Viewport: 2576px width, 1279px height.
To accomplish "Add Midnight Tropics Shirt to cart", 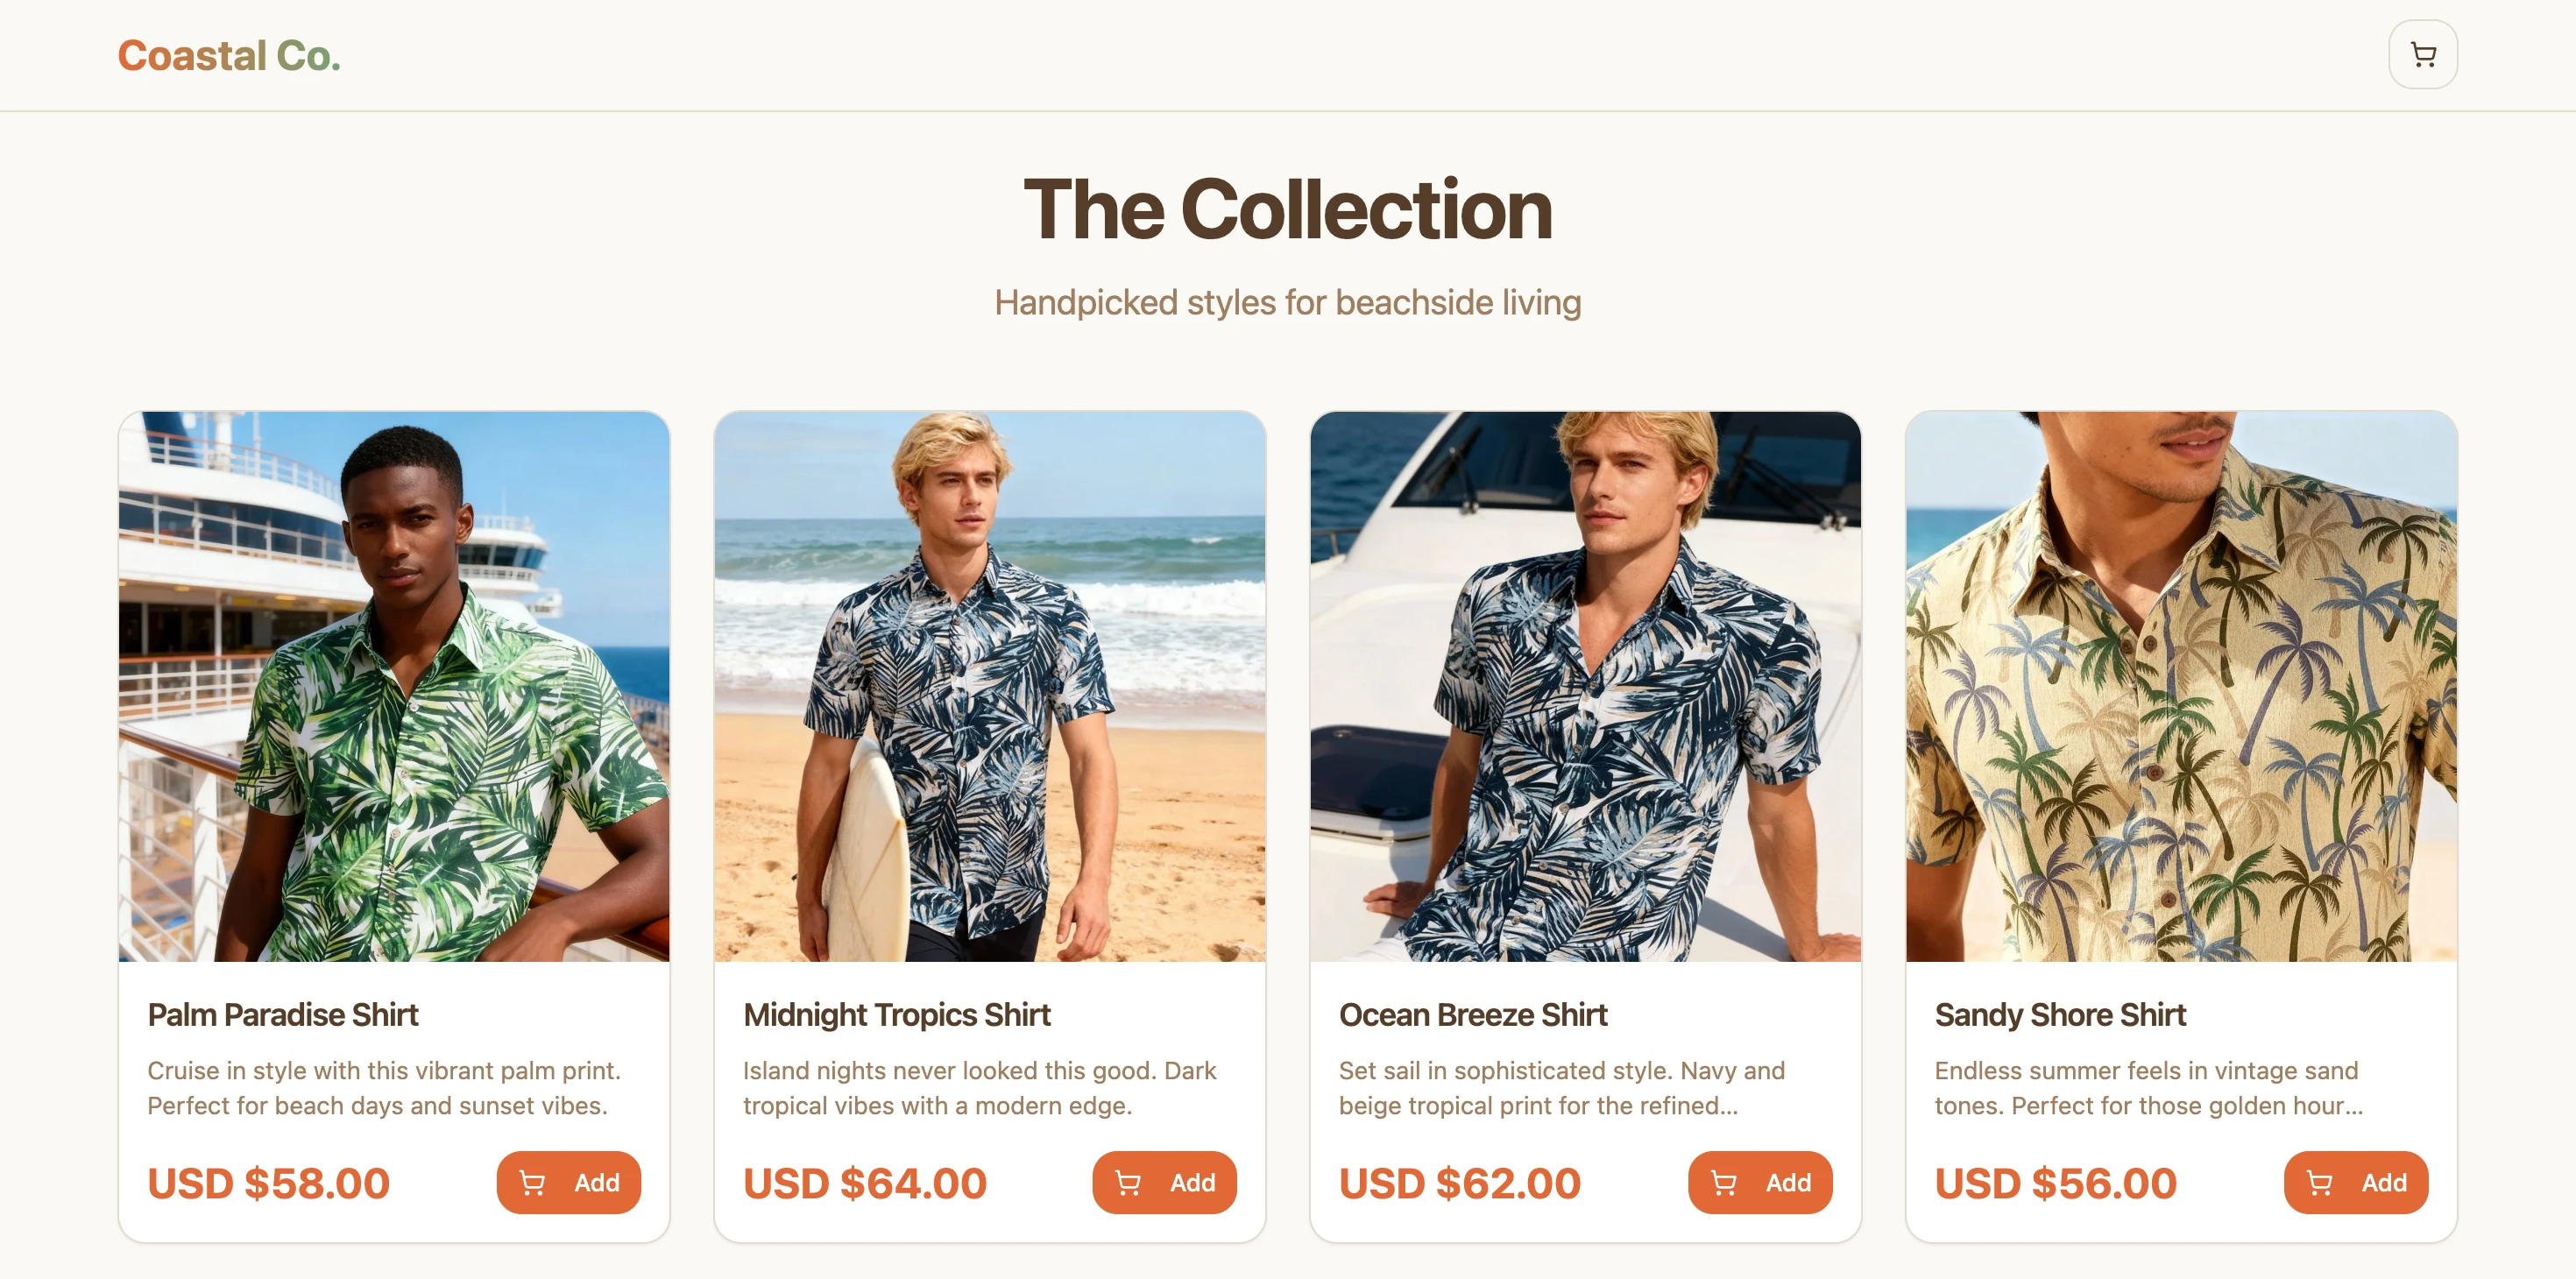I will click(1164, 1182).
